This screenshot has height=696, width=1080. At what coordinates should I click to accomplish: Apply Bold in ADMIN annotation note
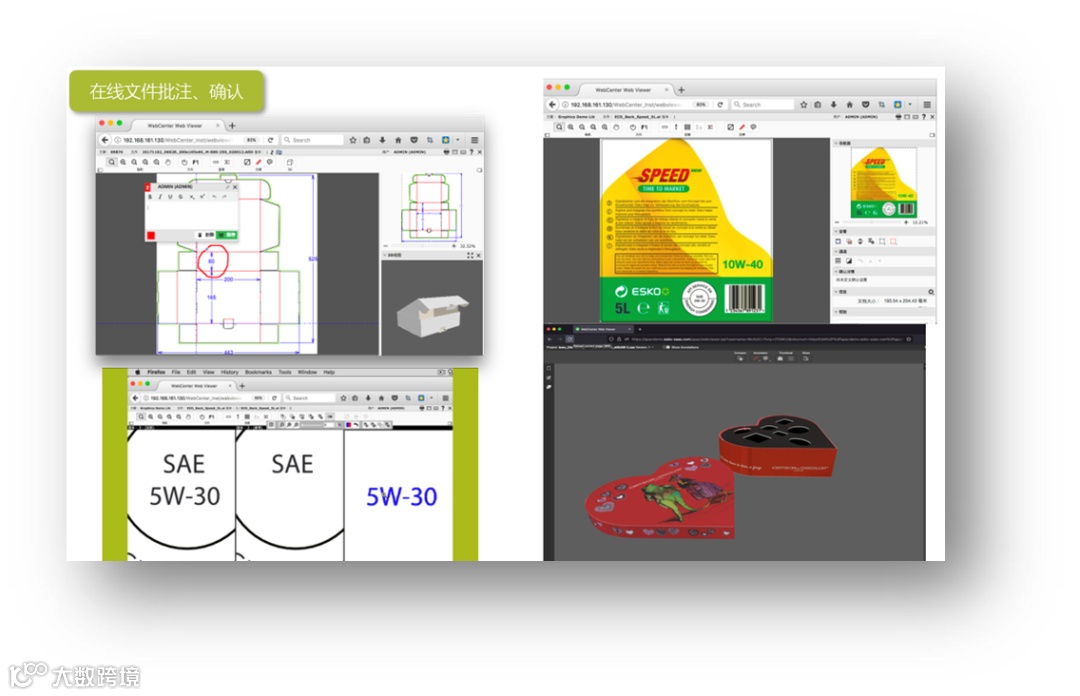(x=150, y=197)
